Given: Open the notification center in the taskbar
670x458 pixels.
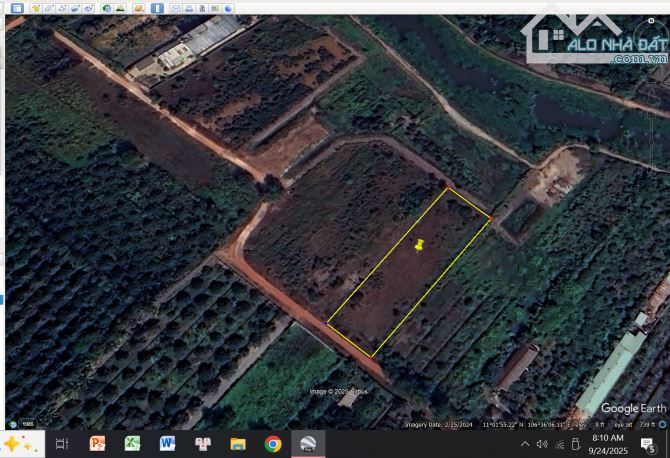Looking at the screenshot, I should (x=647, y=444).
